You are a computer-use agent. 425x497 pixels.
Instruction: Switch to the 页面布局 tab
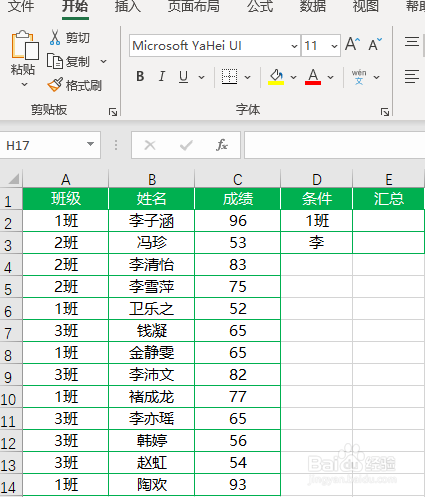tap(194, 6)
